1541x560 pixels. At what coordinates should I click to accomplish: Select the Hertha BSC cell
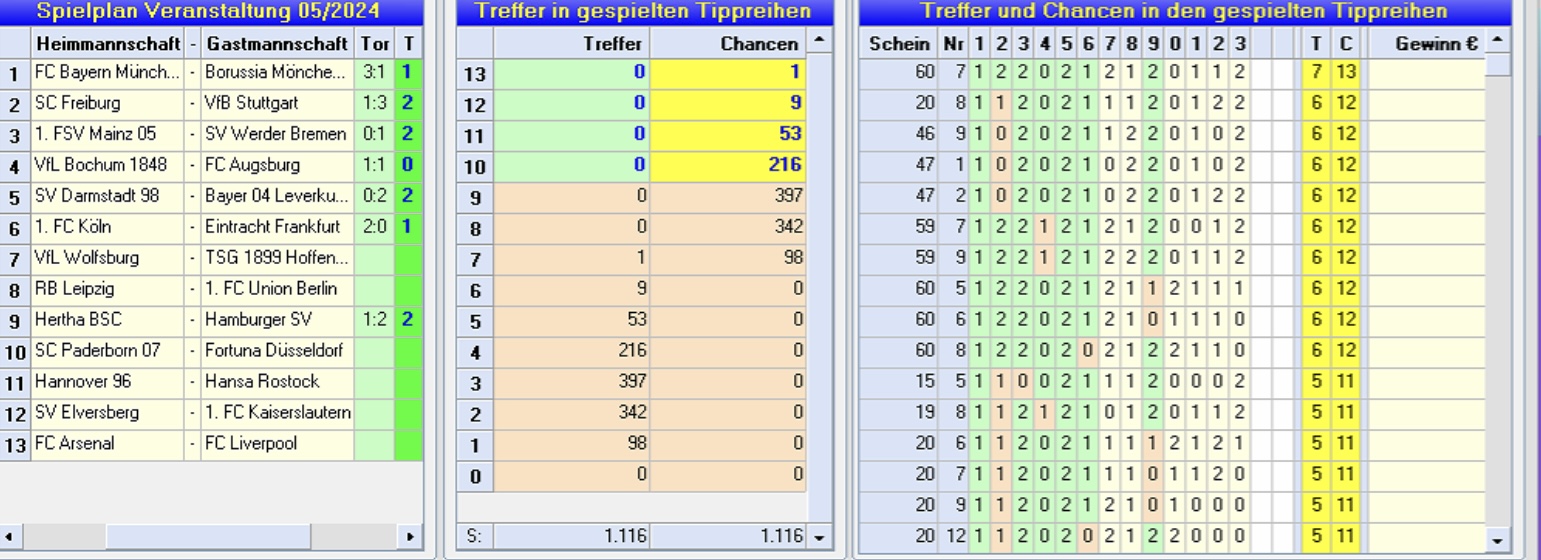[108, 321]
